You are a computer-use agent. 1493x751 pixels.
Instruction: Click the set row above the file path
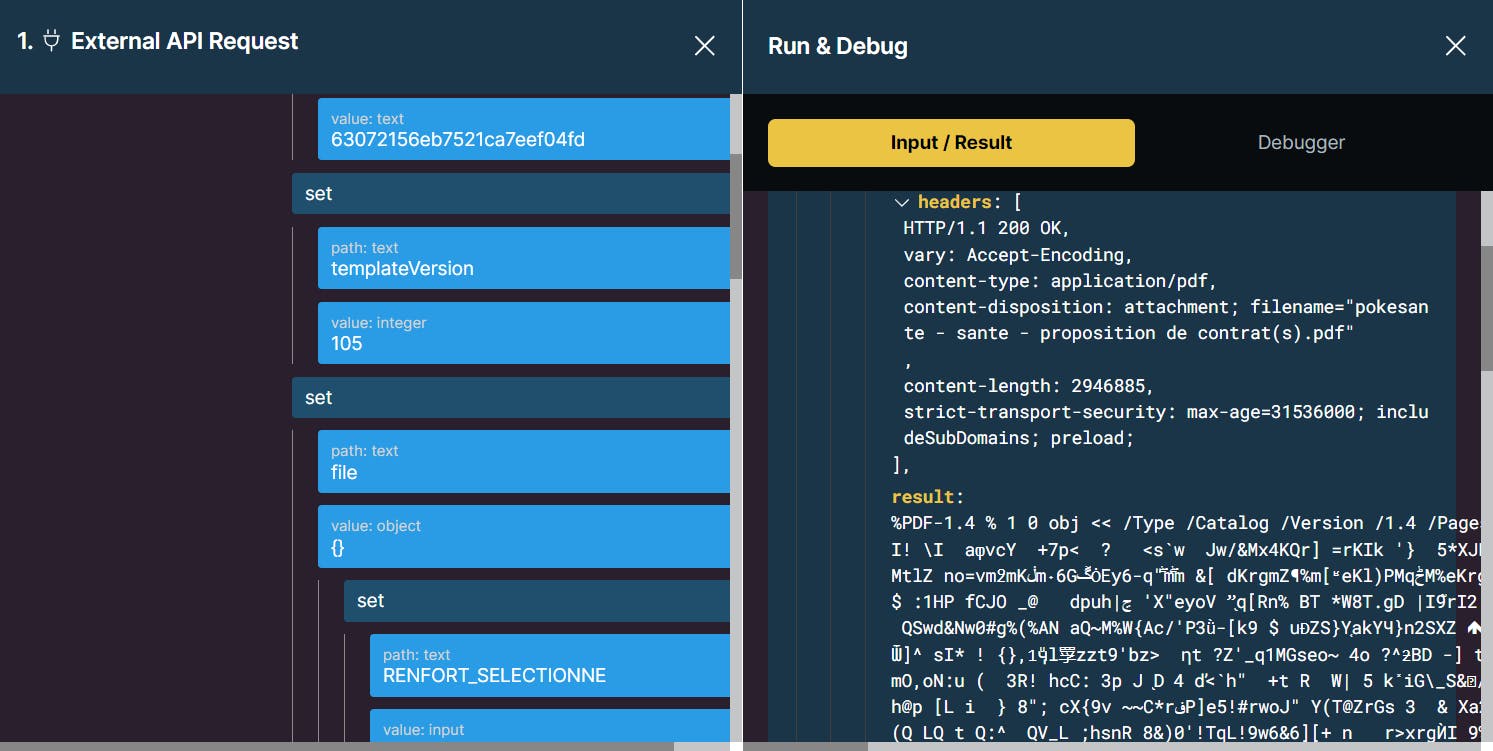pyautogui.click(x=511, y=398)
